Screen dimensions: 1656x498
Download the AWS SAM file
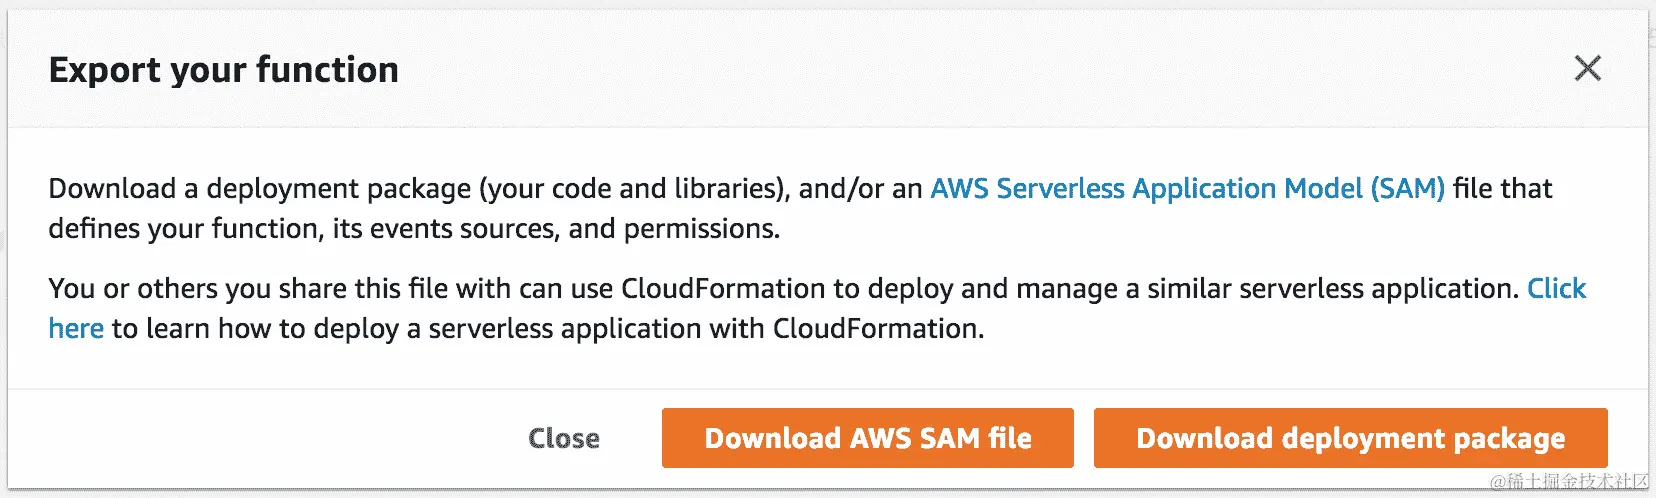tap(867, 438)
